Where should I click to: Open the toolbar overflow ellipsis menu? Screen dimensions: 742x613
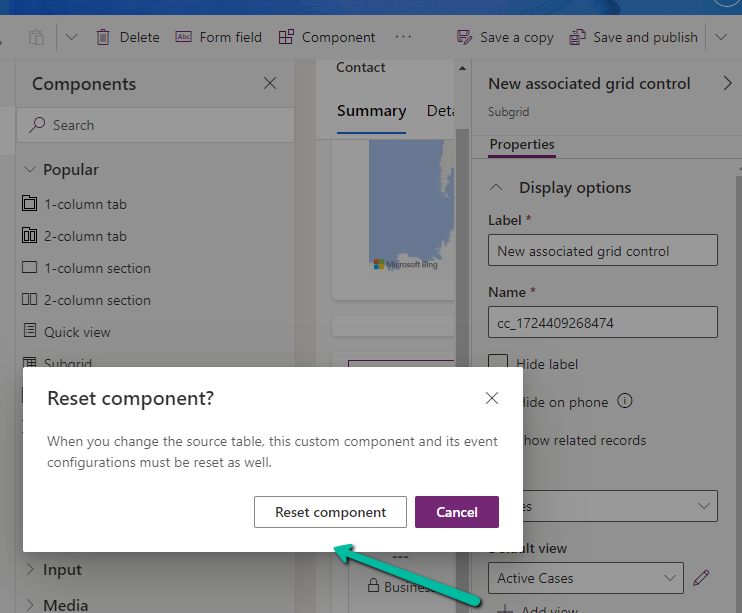403,37
